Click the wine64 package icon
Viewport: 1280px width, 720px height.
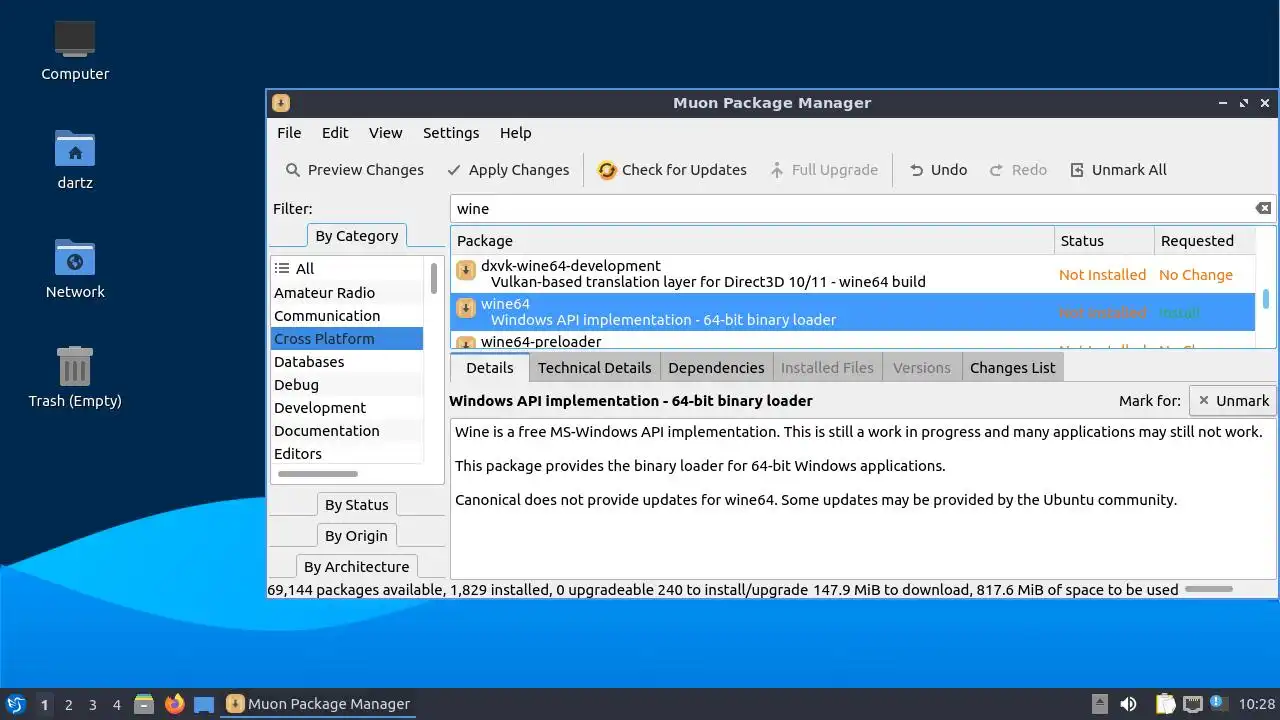pos(465,308)
